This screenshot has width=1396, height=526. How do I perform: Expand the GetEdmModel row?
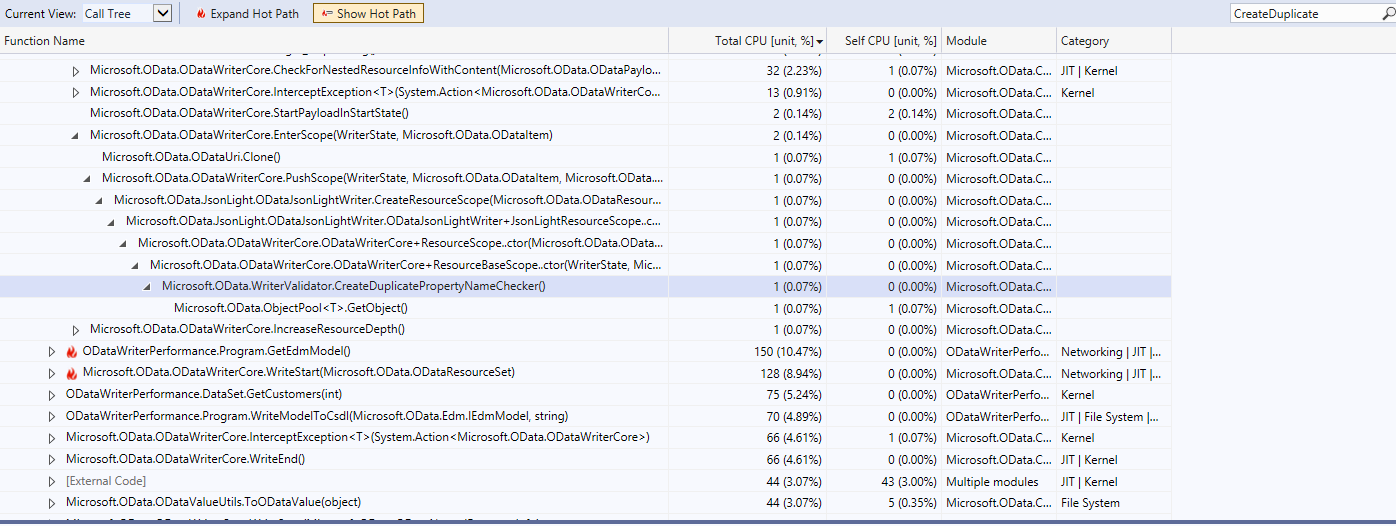coord(52,352)
